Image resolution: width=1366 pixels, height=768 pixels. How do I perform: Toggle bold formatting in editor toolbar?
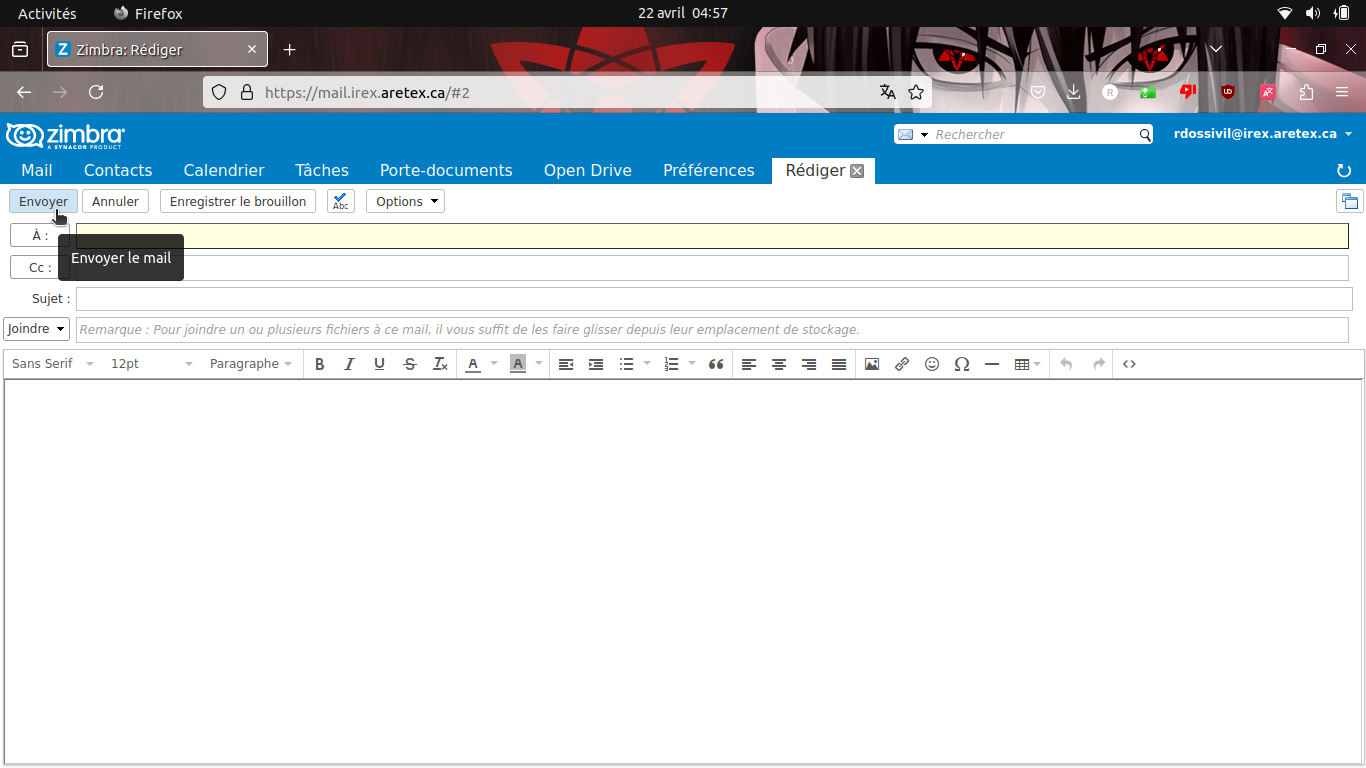[320, 364]
